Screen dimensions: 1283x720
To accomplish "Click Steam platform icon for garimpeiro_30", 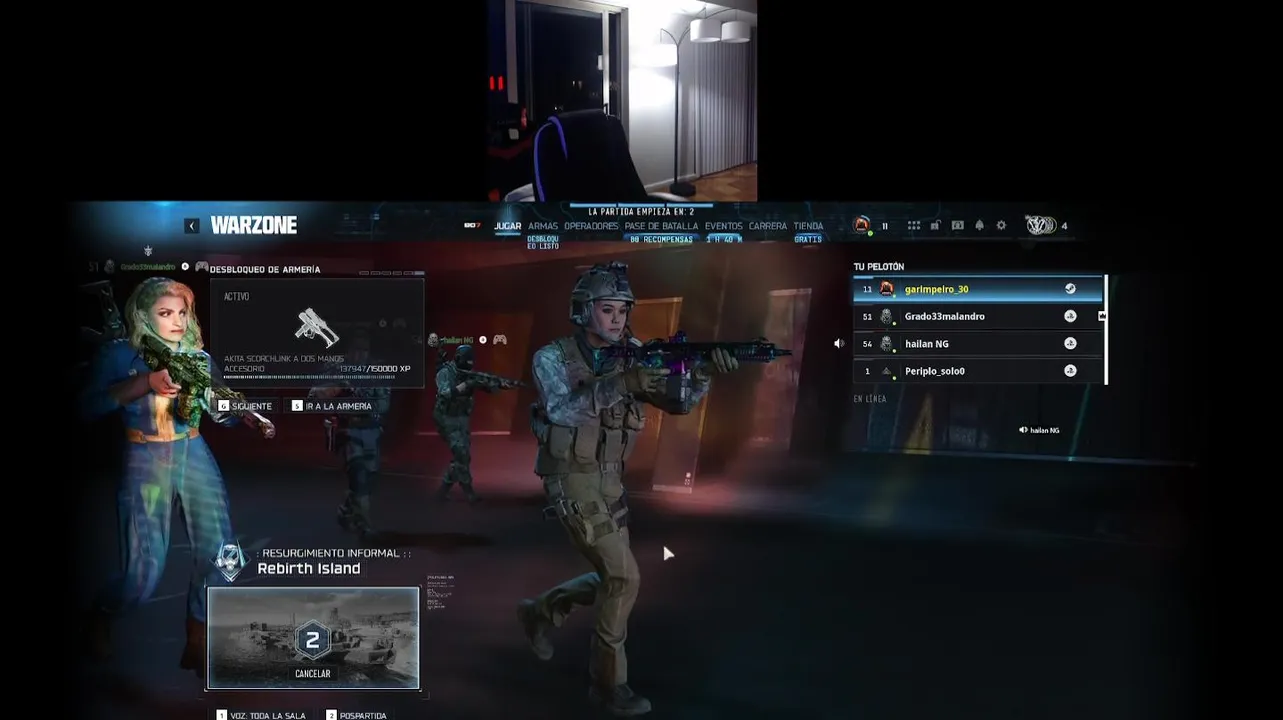I will click(1070, 289).
